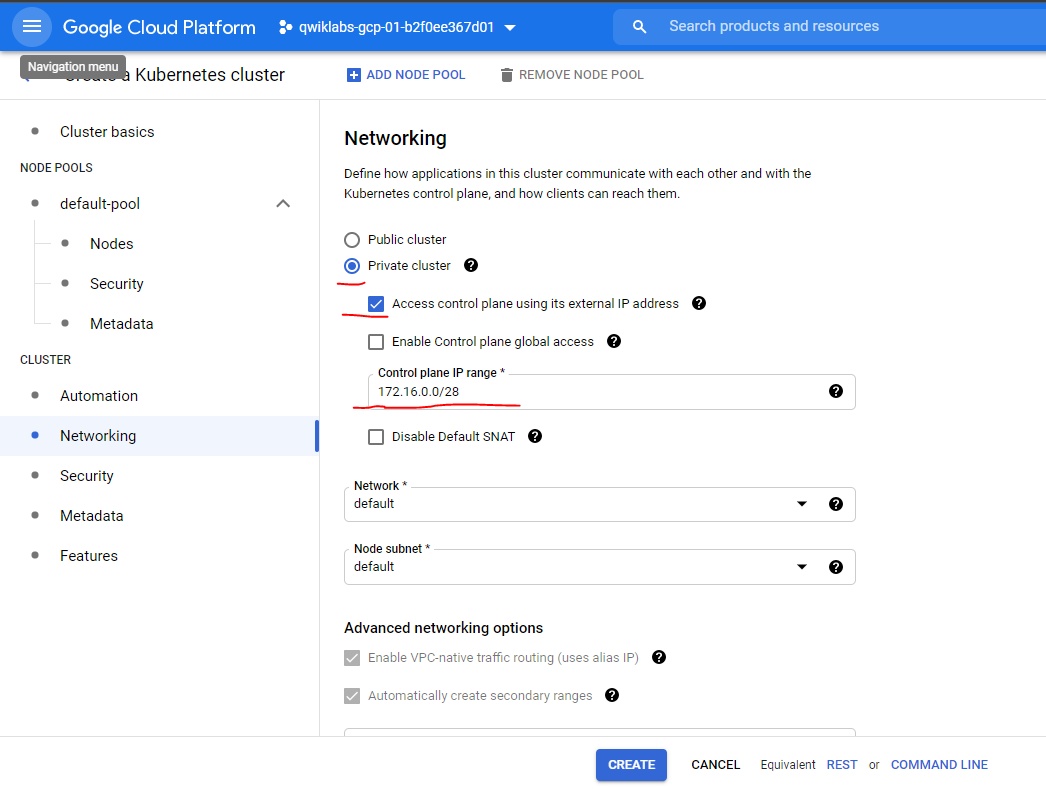The width and height of the screenshot is (1046, 789).
Task: Open help icon in Control plane IP range field
Action: click(x=835, y=391)
